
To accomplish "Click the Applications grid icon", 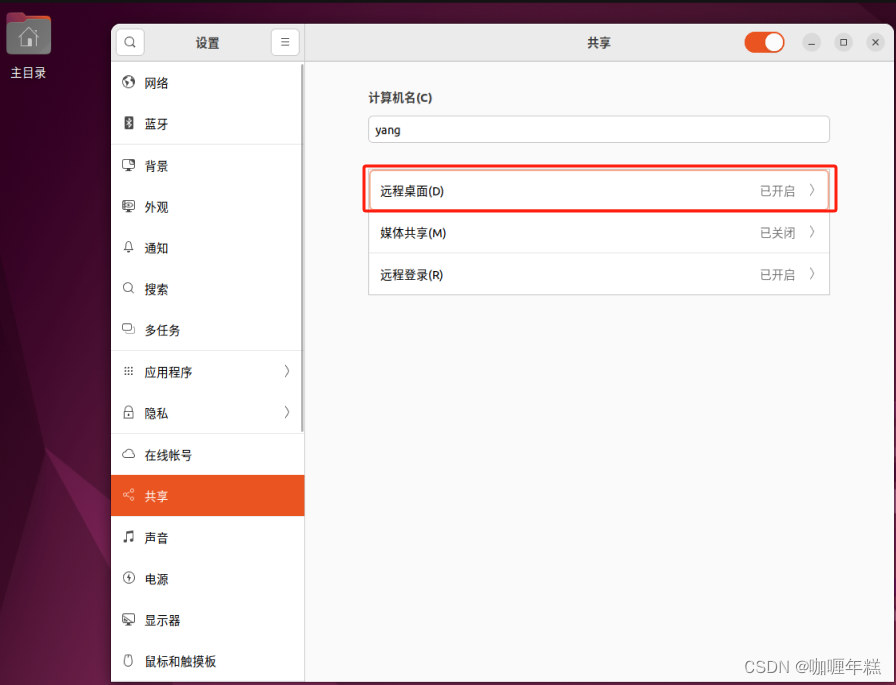I will click(129, 371).
